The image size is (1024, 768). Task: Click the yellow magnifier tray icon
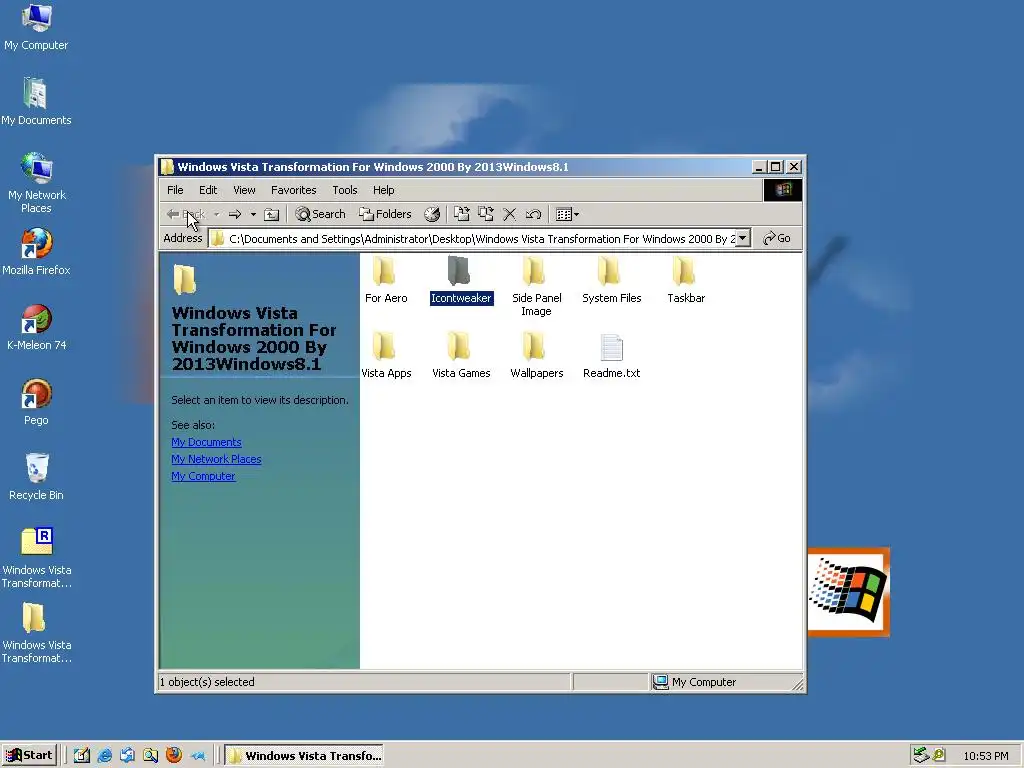click(938, 756)
